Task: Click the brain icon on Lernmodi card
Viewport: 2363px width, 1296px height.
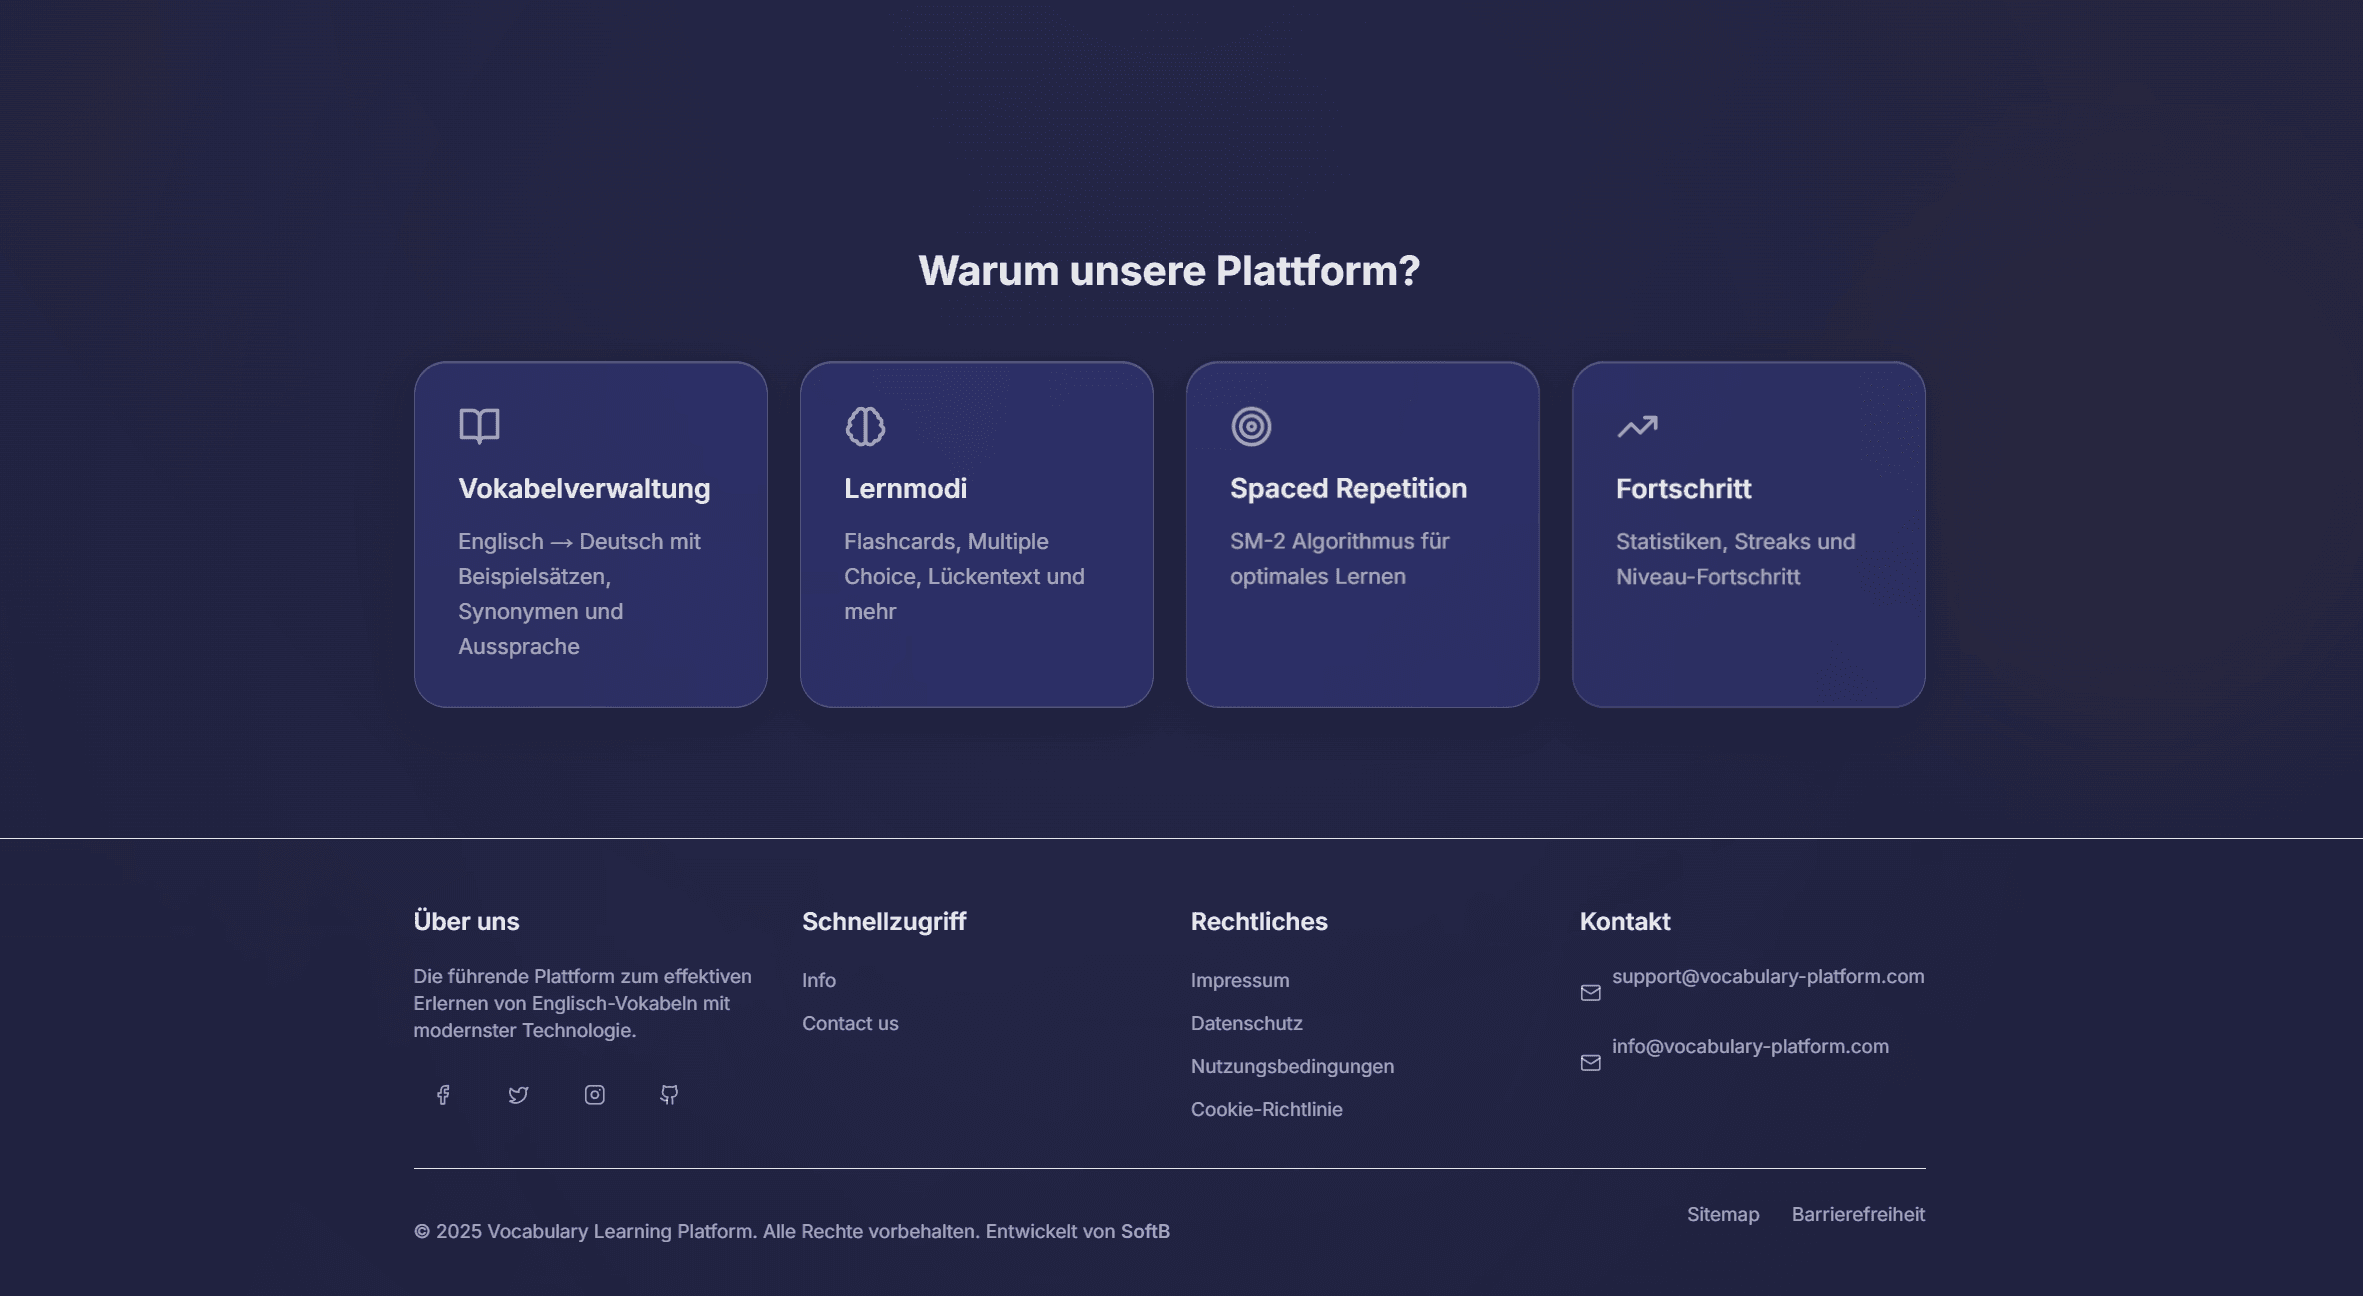Action: pos(865,426)
